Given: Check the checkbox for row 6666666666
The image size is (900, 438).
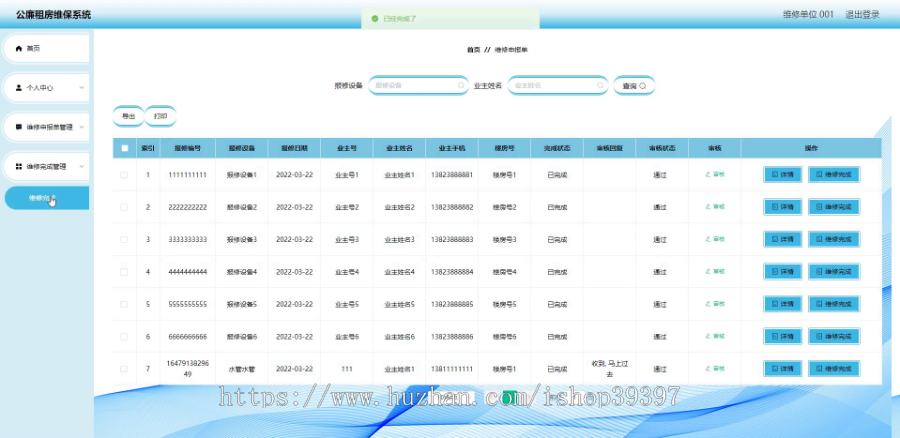Looking at the screenshot, I should coord(124,336).
